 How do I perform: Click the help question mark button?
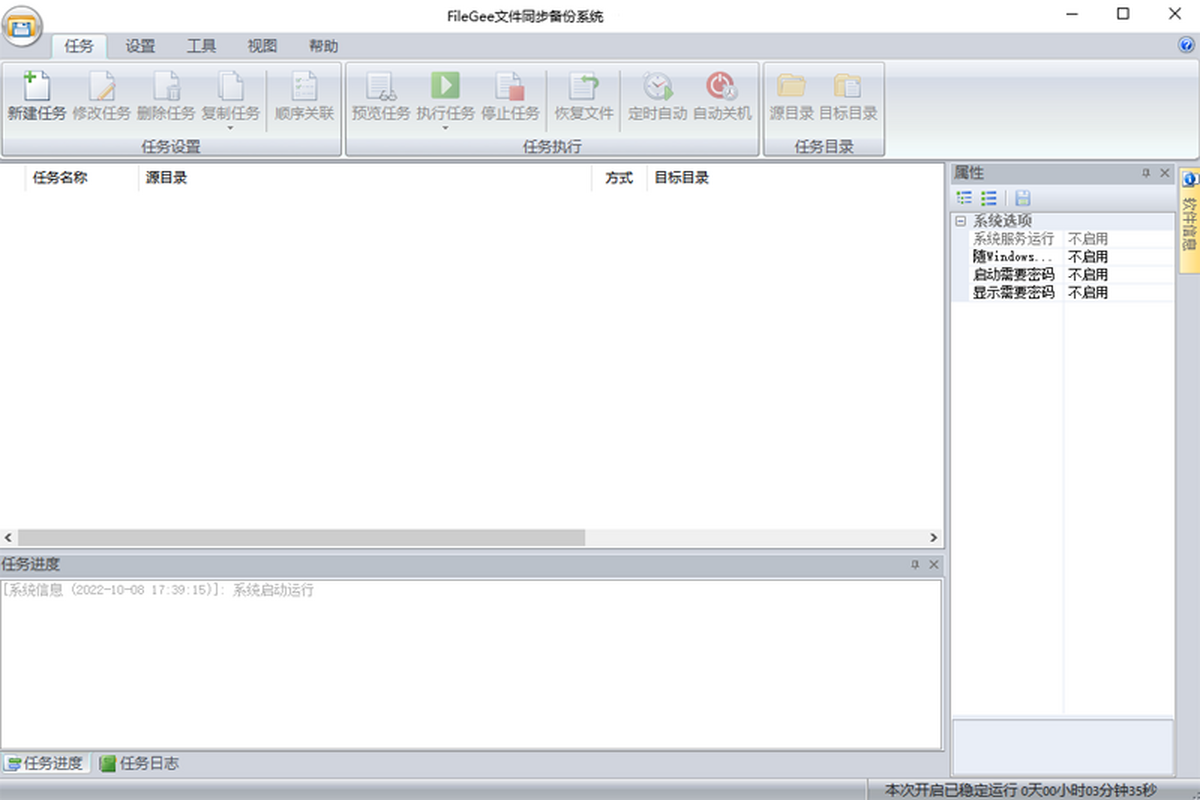click(1186, 45)
